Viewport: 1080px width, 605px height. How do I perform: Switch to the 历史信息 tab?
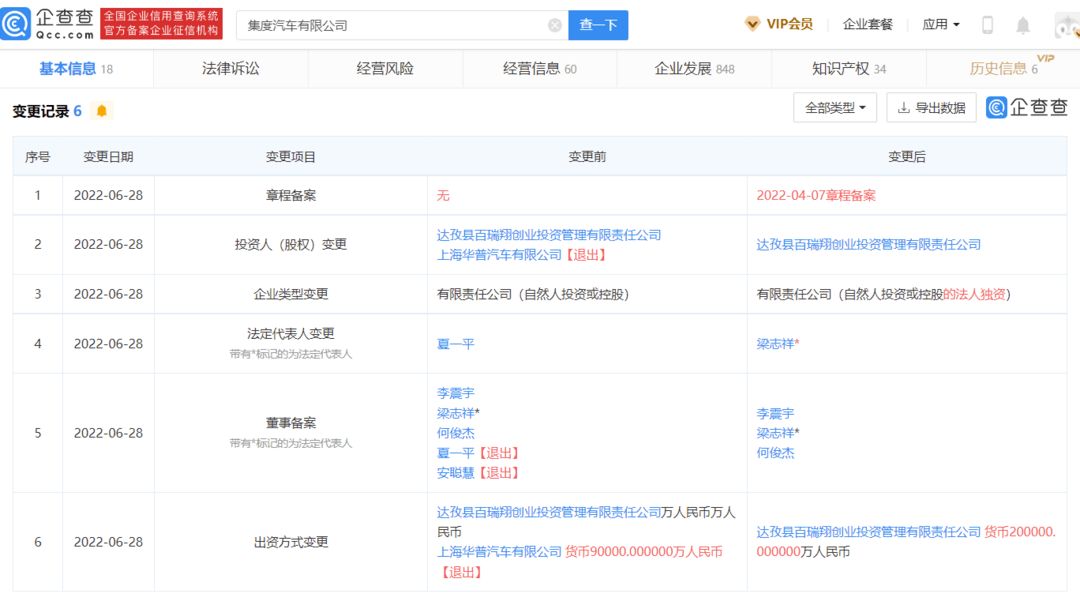coord(1004,69)
